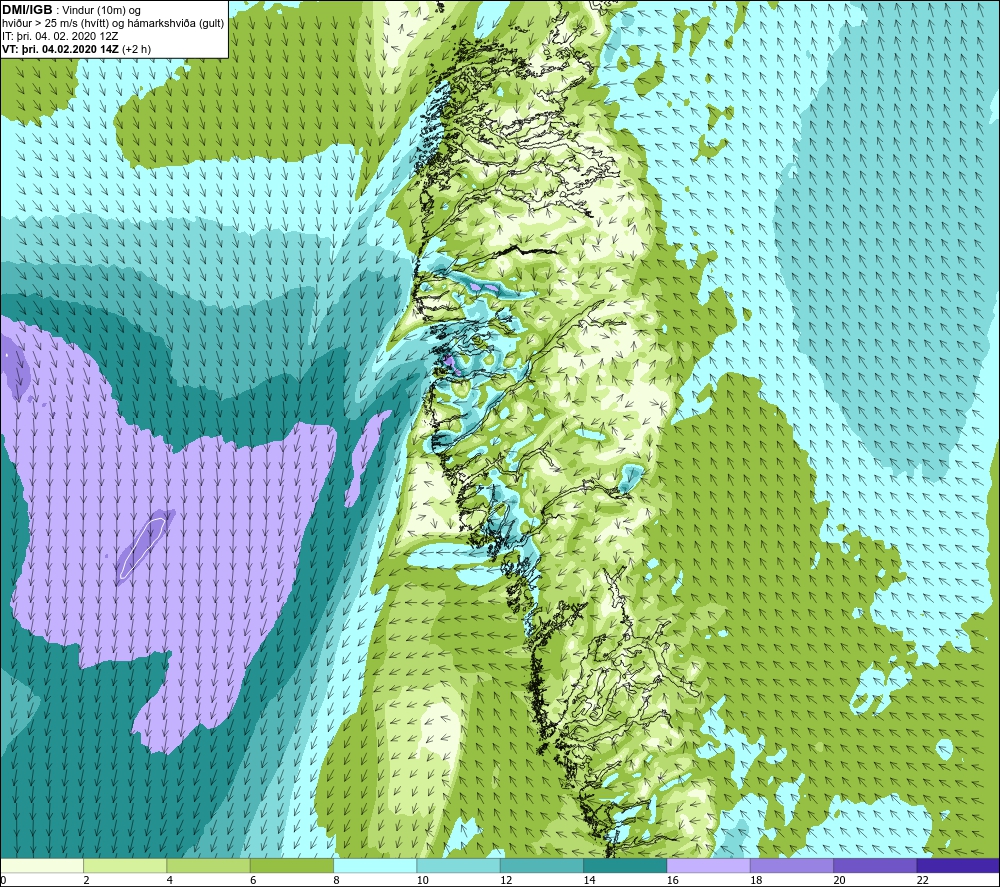This screenshot has height=887, width=1000.
Task: Click the 6–8 m/s olive green legend swatch
Action: point(291,865)
